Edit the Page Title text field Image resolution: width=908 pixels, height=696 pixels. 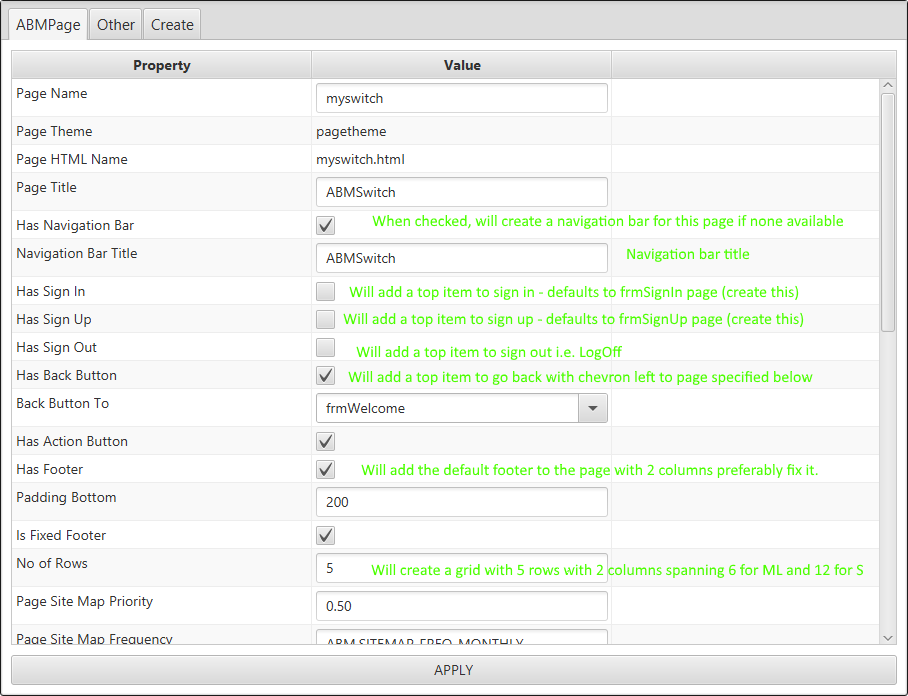point(461,192)
